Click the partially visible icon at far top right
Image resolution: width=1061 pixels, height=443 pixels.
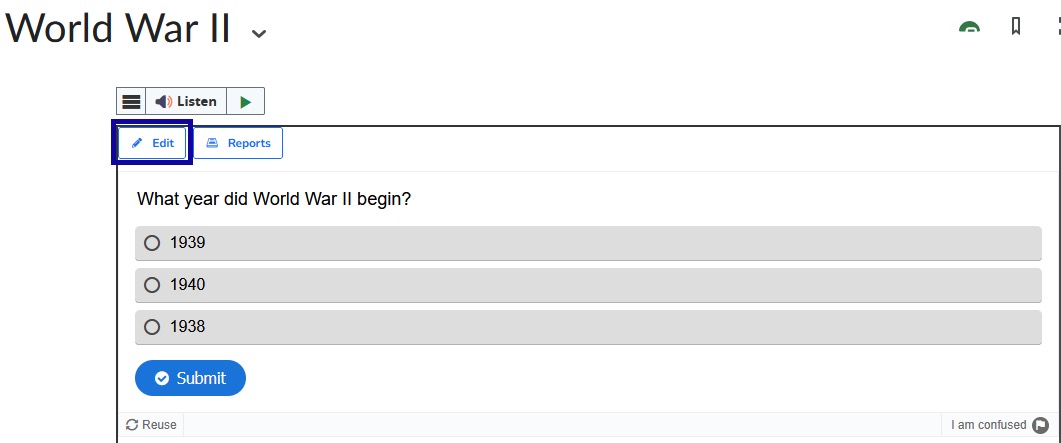tap(1057, 27)
